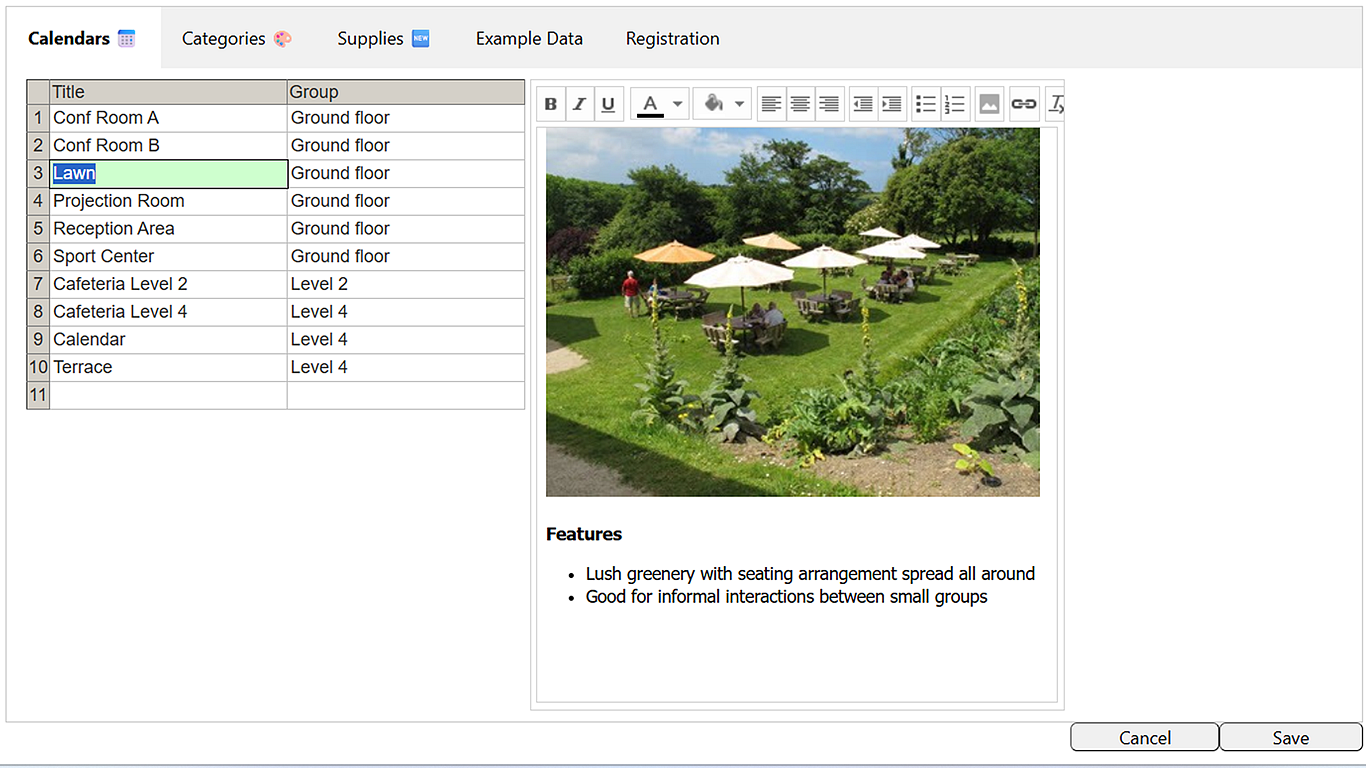Center the text alignment

point(800,103)
